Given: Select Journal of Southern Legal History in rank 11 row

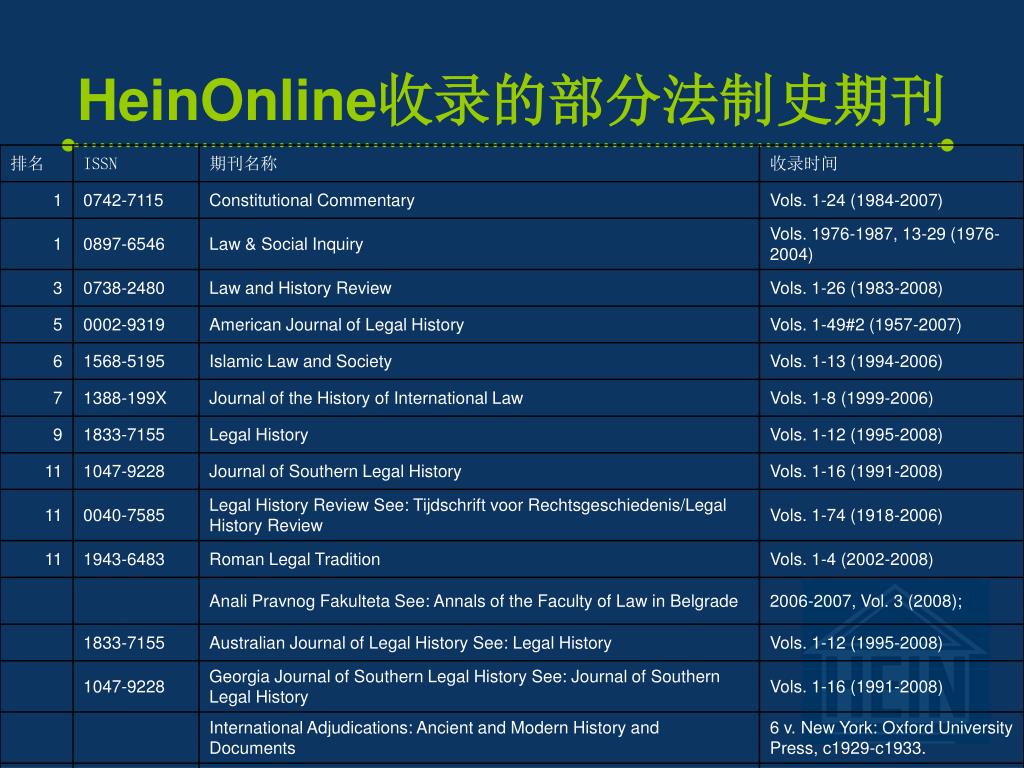Looking at the screenshot, I should tap(335, 472).
